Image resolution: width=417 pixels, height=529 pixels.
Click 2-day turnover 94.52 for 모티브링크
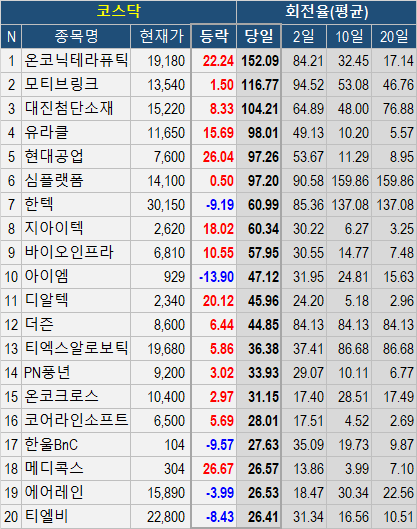308,85
